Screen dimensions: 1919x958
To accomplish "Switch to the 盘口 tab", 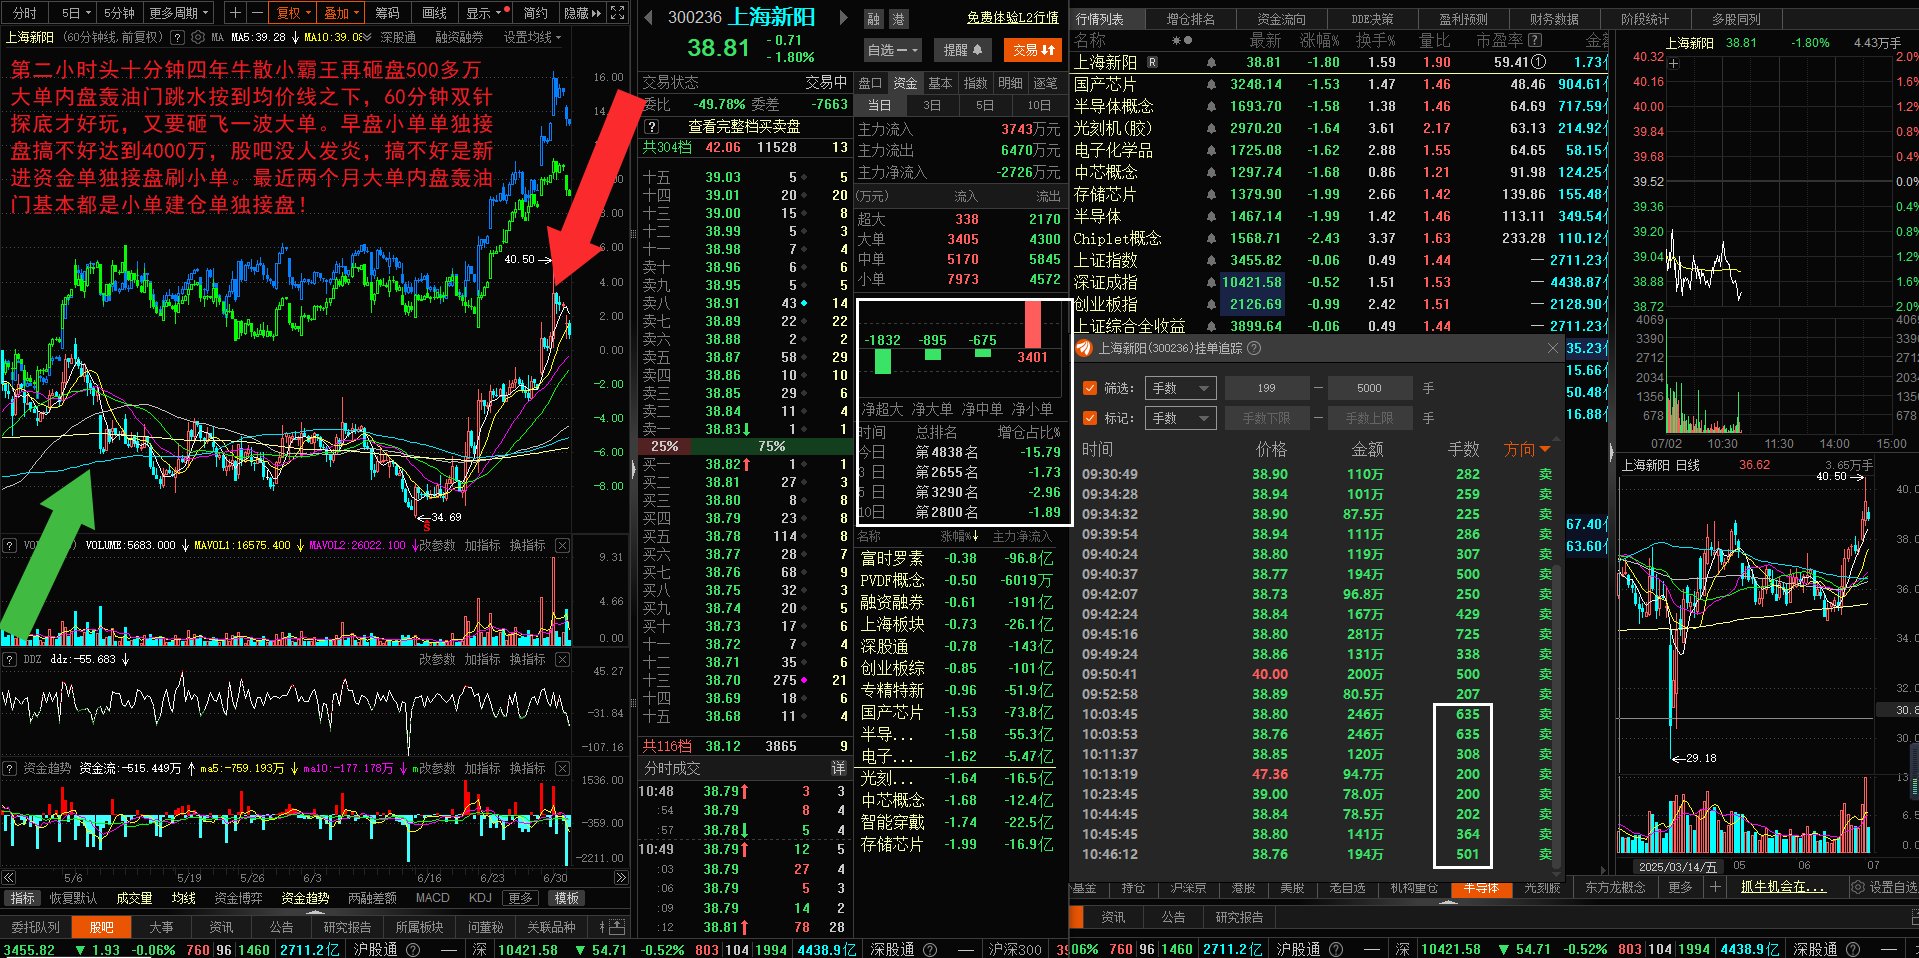I will [871, 83].
